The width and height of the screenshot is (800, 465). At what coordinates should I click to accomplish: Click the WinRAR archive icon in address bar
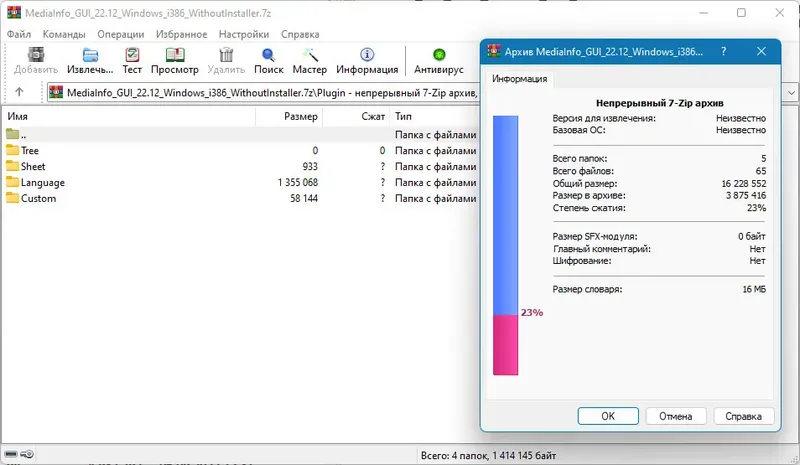click(x=56, y=92)
